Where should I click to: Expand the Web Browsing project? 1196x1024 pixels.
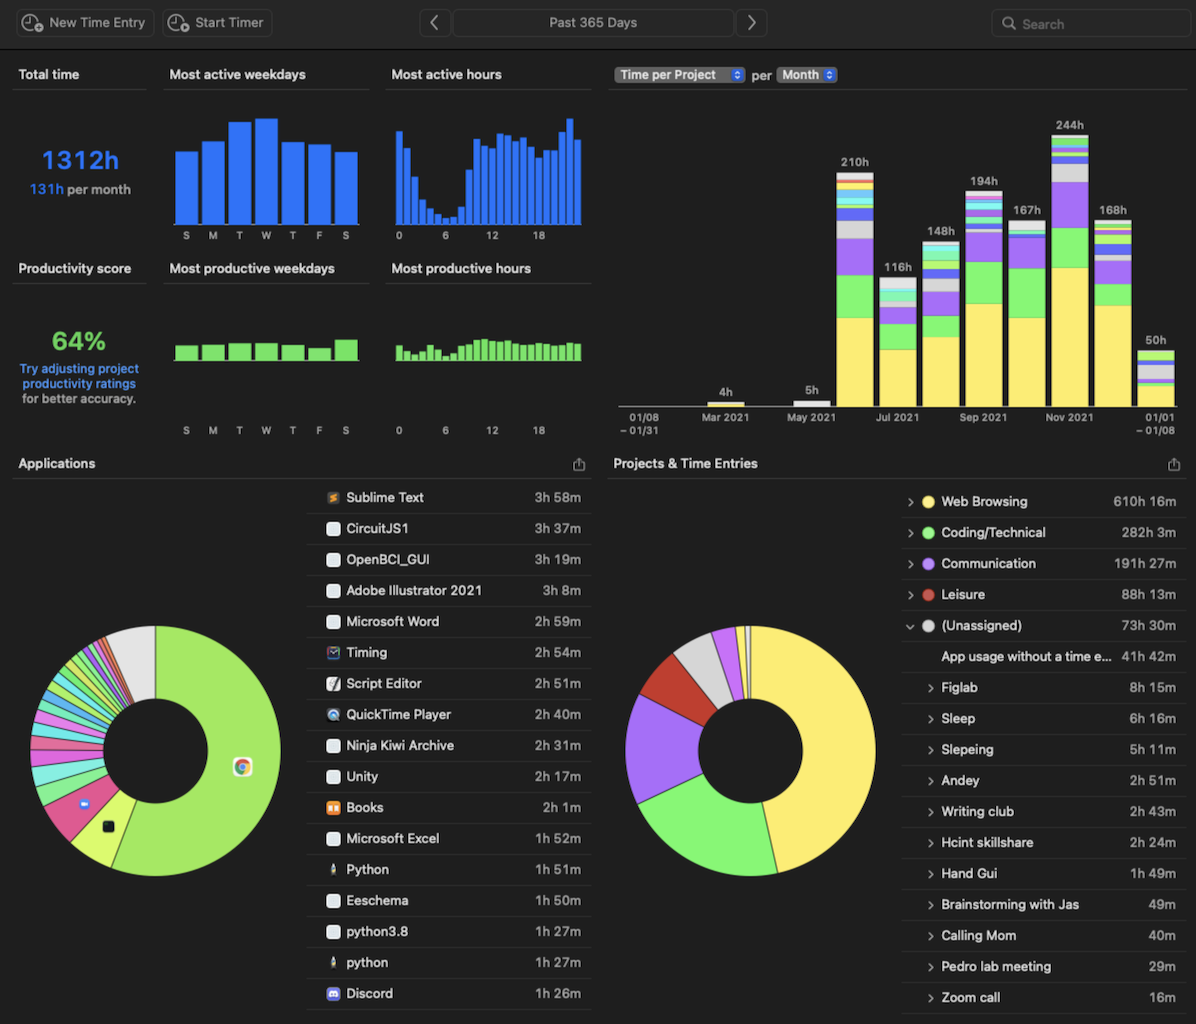(x=910, y=502)
